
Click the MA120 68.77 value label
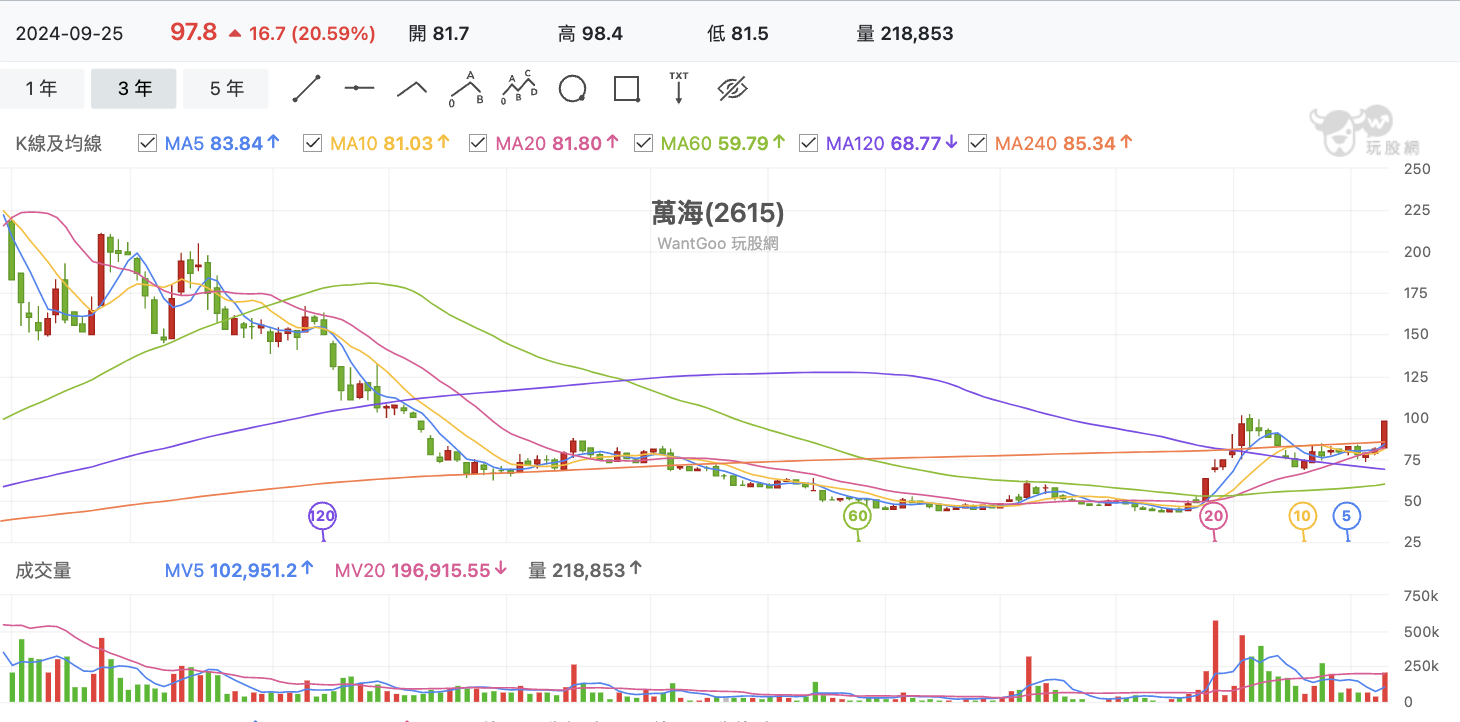point(892,143)
